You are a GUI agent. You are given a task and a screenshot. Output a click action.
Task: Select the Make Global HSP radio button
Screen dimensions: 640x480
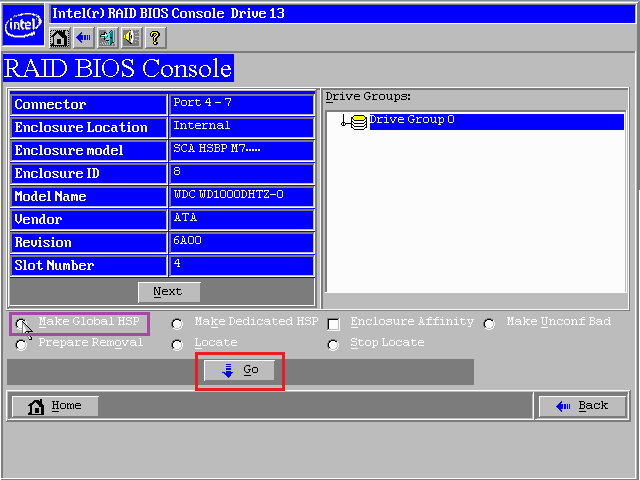tap(21, 324)
